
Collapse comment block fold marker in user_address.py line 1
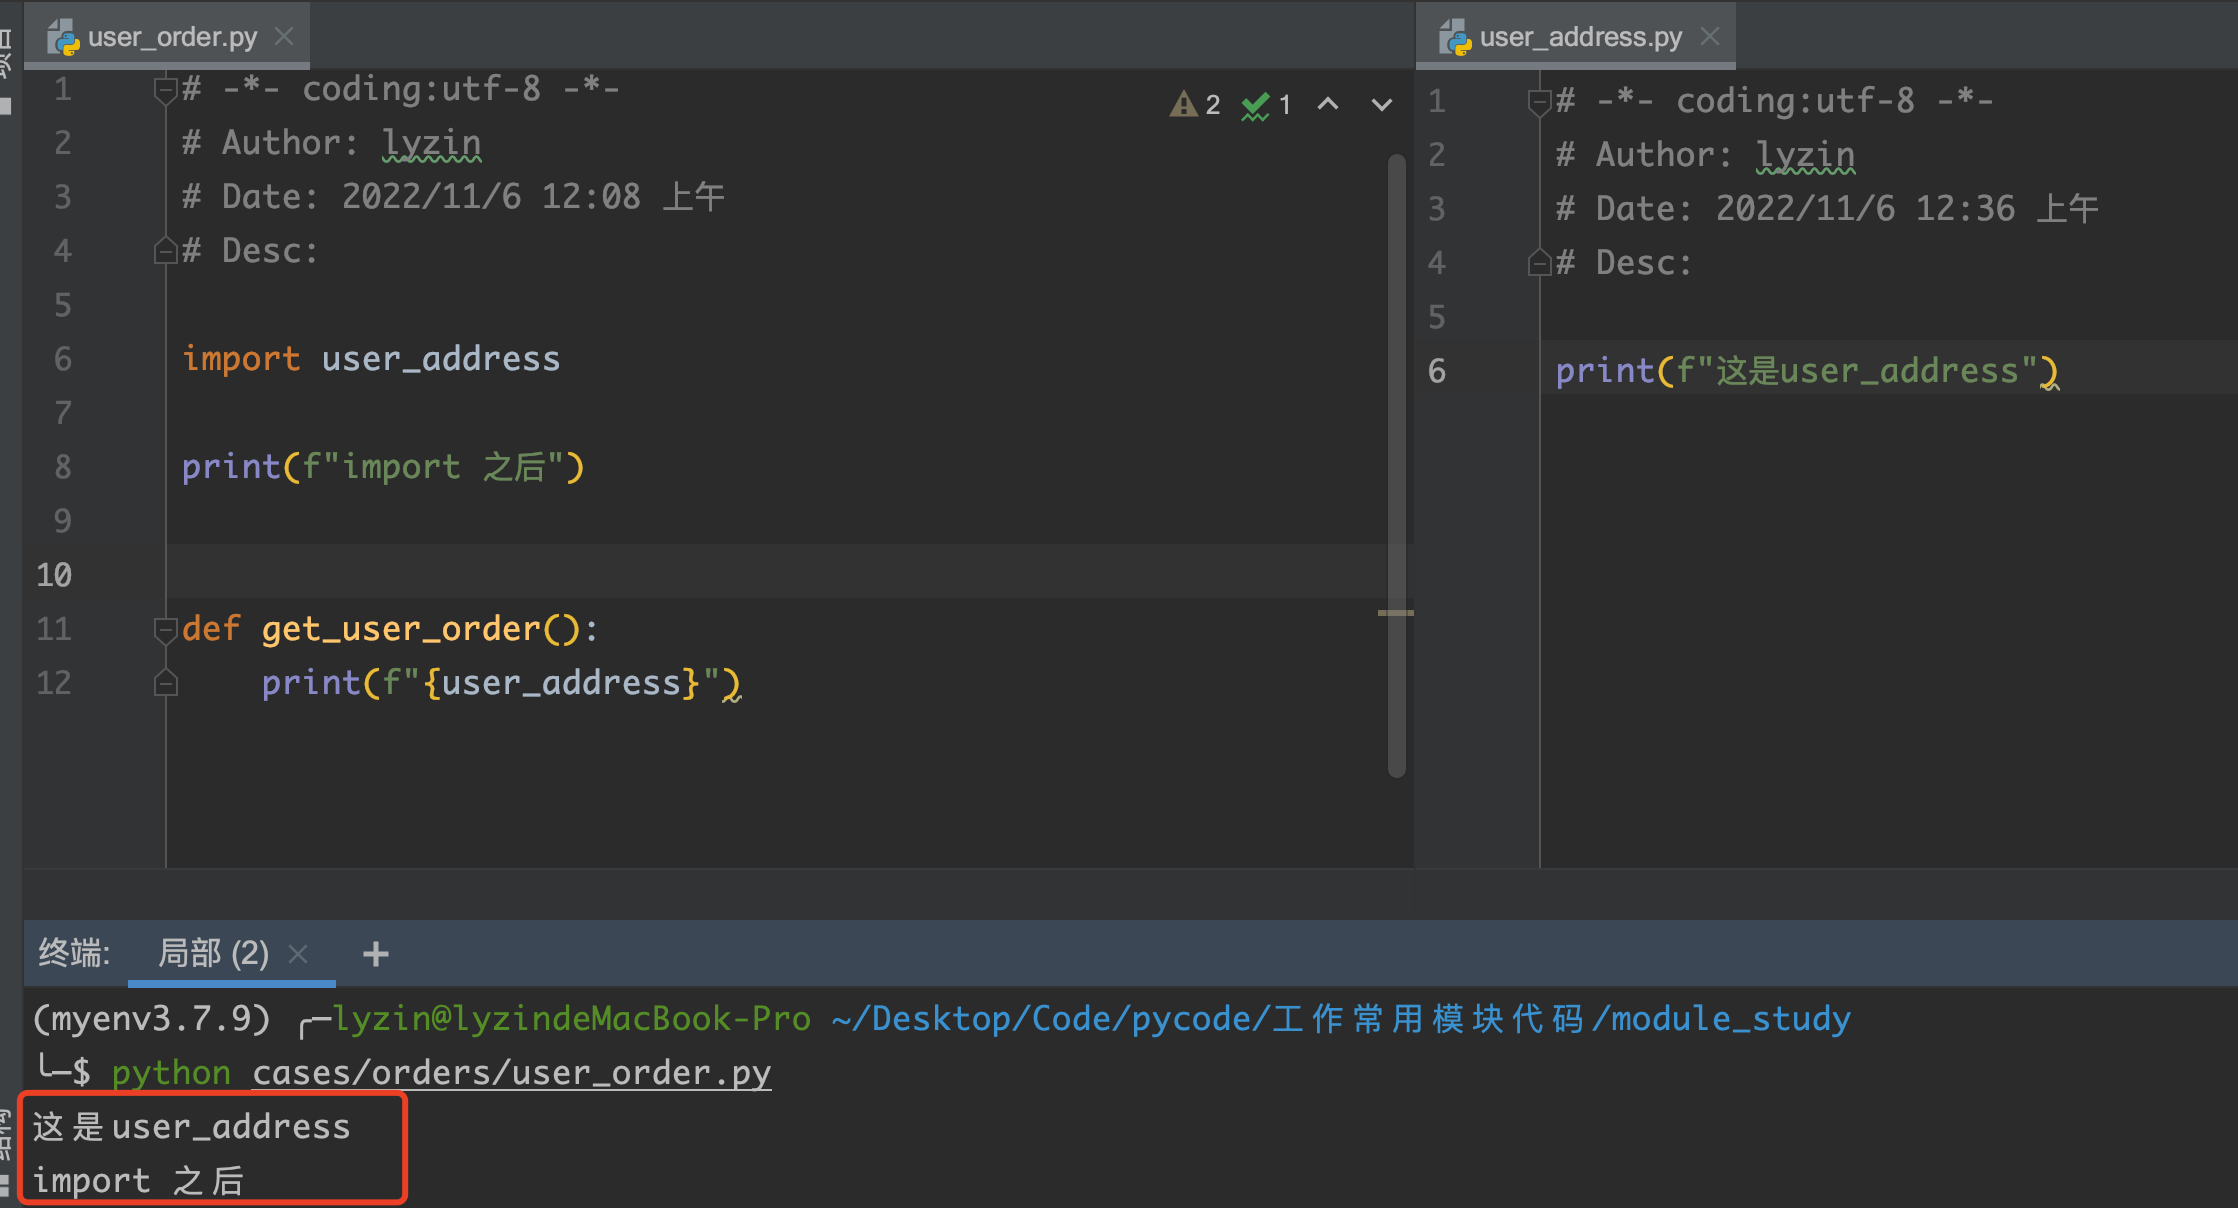point(1539,101)
